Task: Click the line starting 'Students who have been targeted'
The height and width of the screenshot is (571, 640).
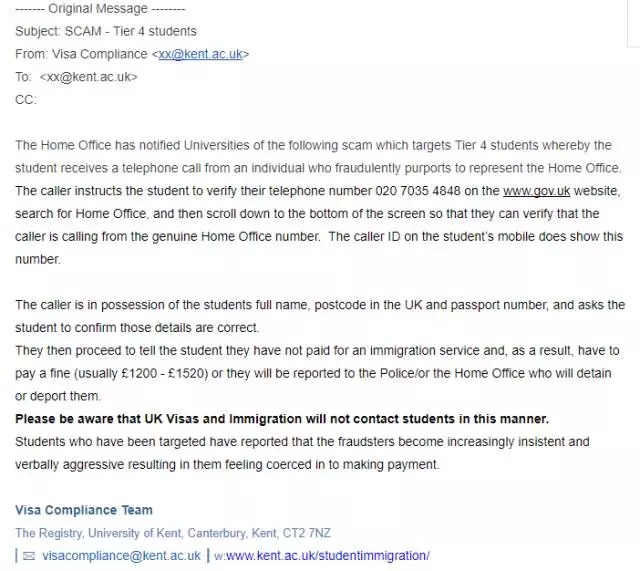Action: 302,441
